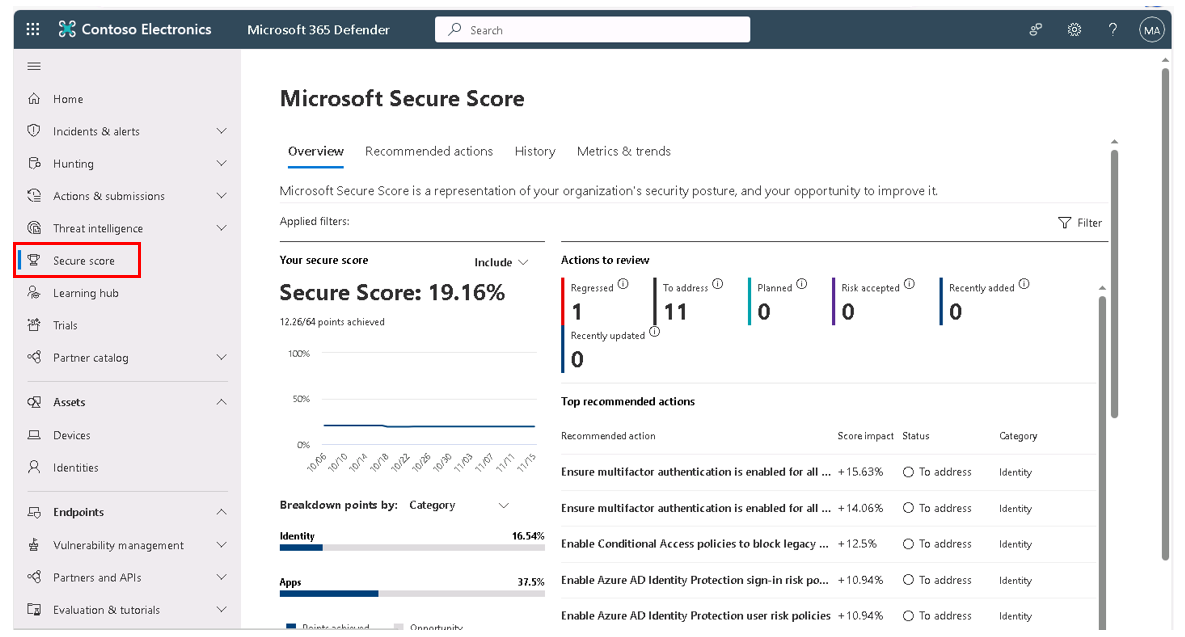Click the info icon beside Risk accepted

(909, 285)
